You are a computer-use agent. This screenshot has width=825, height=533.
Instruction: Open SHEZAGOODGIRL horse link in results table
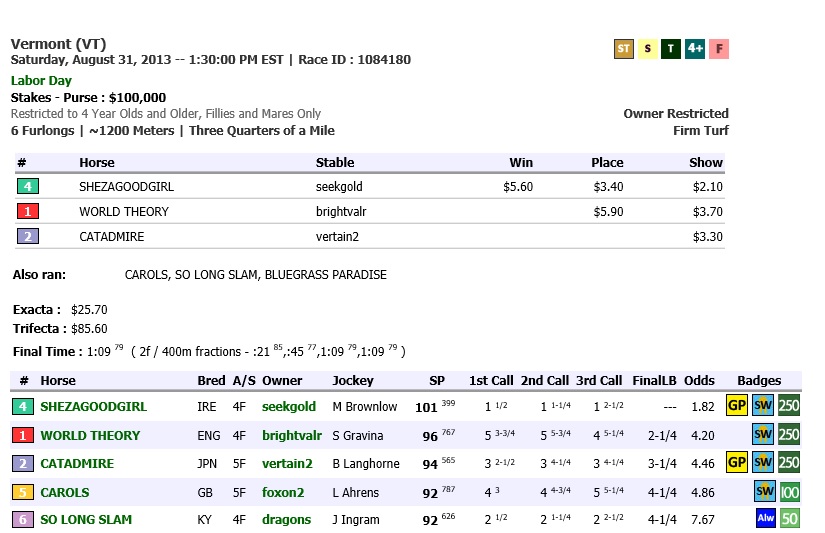(93, 407)
